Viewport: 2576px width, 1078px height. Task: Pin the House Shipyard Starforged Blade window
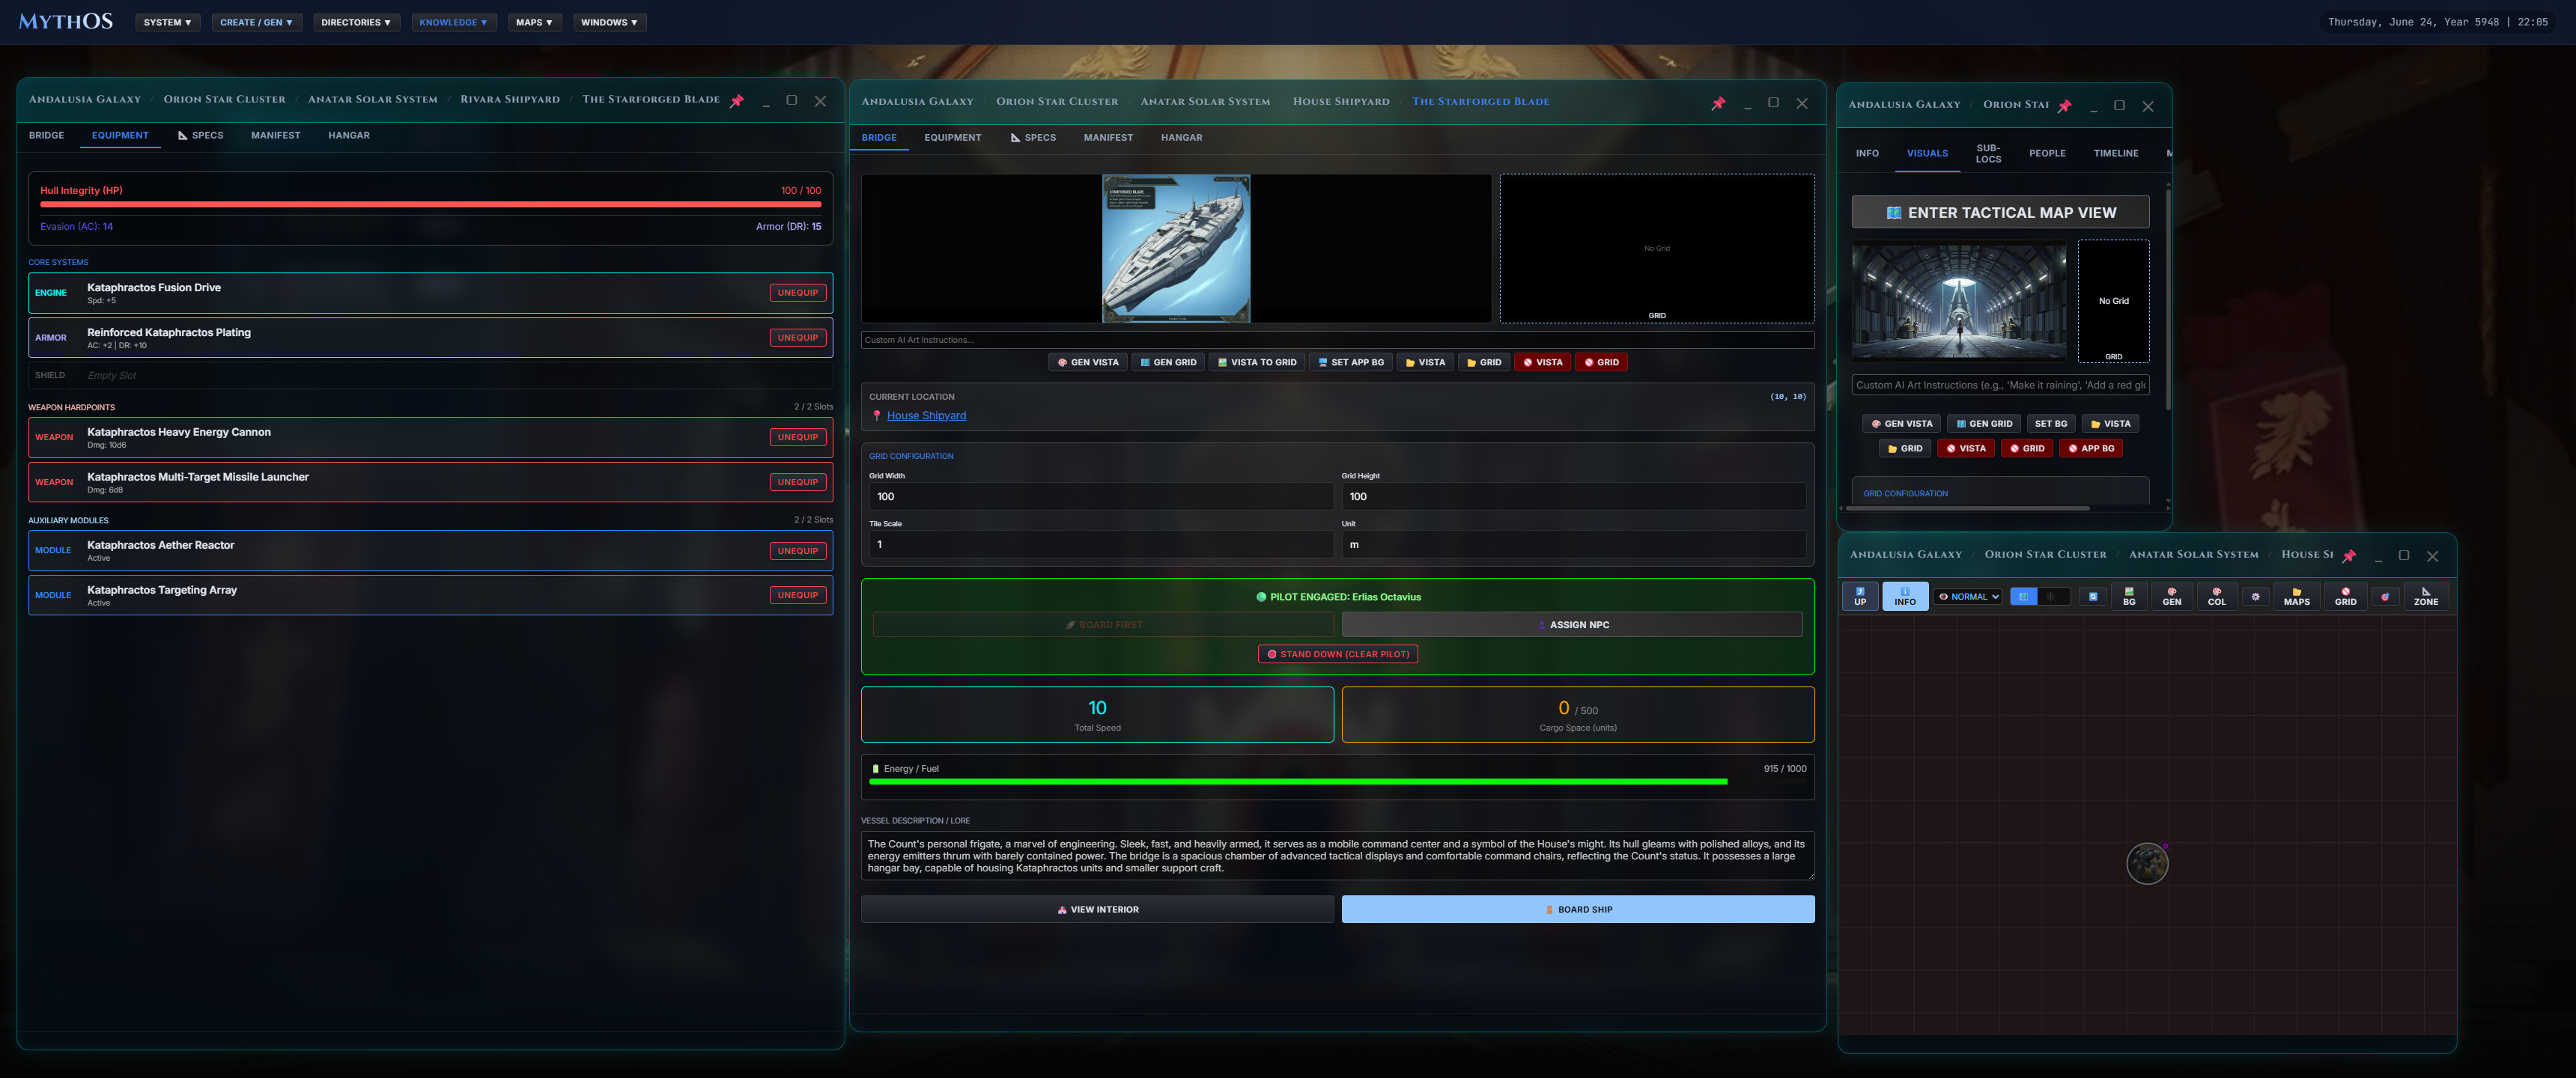tap(1718, 103)
